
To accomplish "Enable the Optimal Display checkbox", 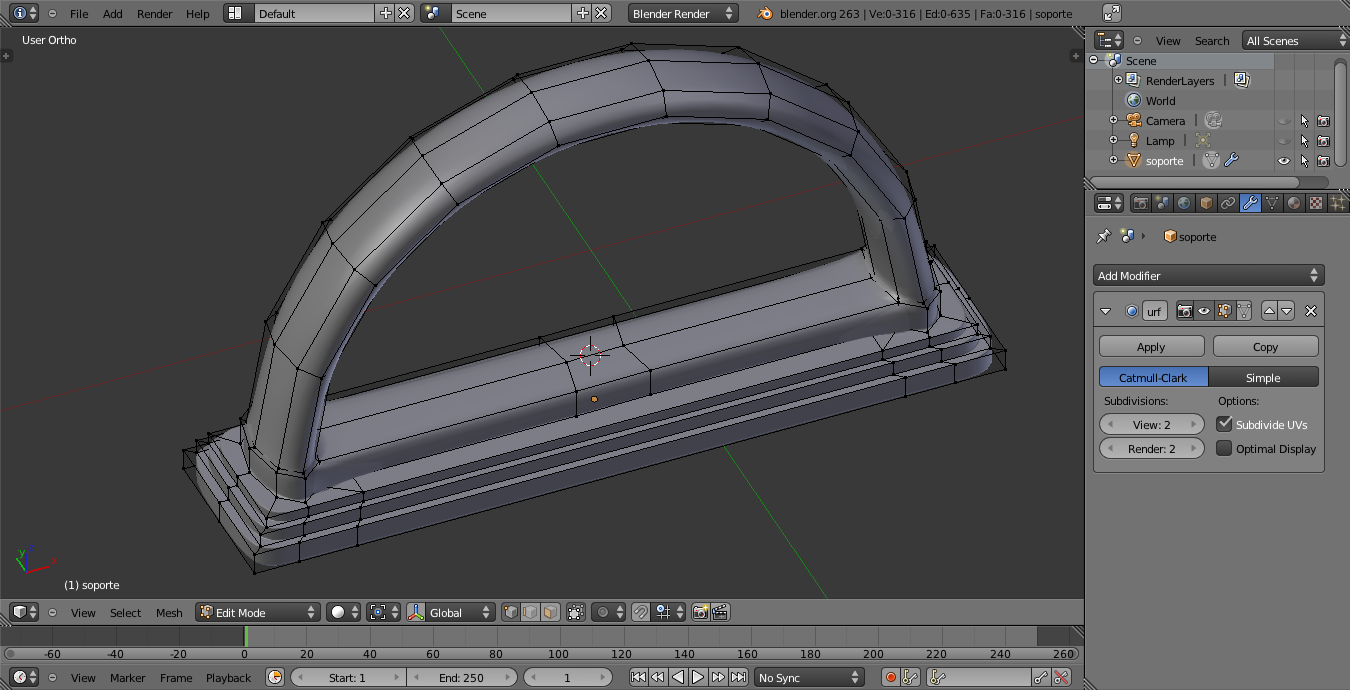I will 1225,448.
